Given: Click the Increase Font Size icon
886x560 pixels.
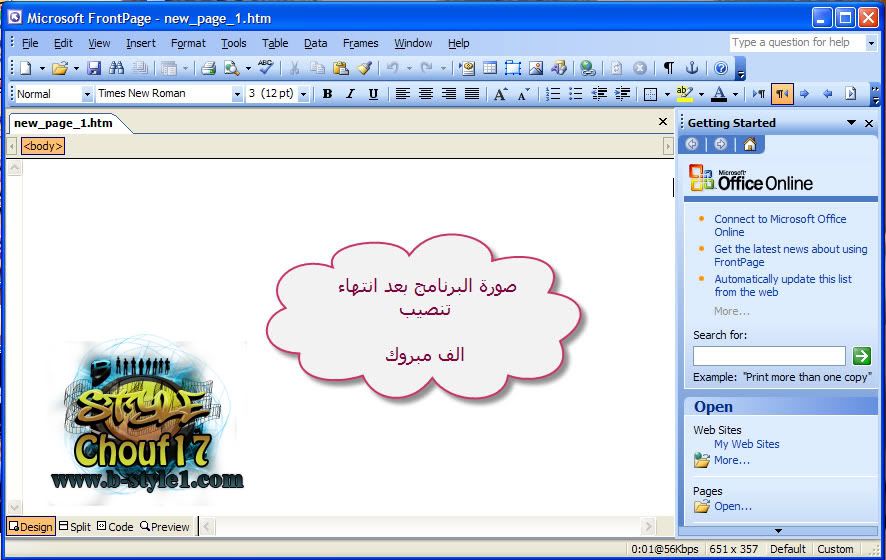Looking at the screenshot, I should 500,94.
